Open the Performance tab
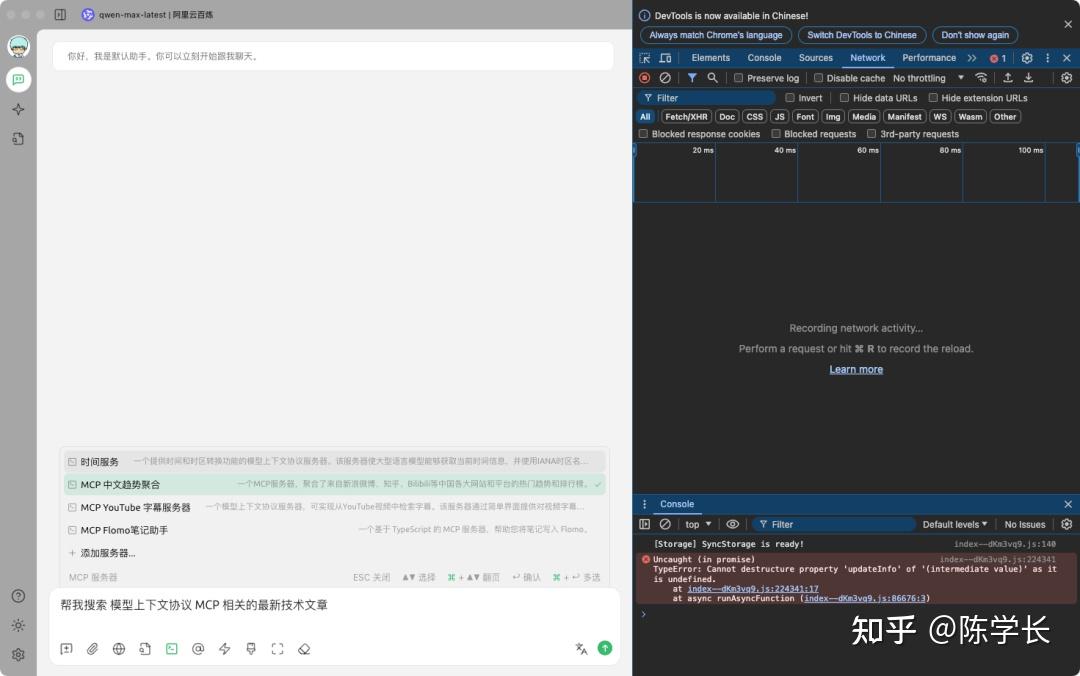This screenshot has height=676, width=1080. click(928, 58)
